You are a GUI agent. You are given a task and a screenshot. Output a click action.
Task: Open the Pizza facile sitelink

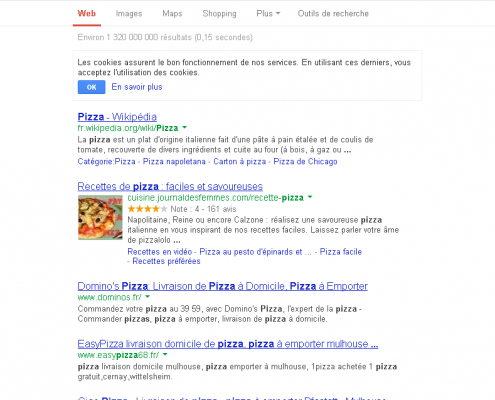pyautogui.click(x=341, y=252)
